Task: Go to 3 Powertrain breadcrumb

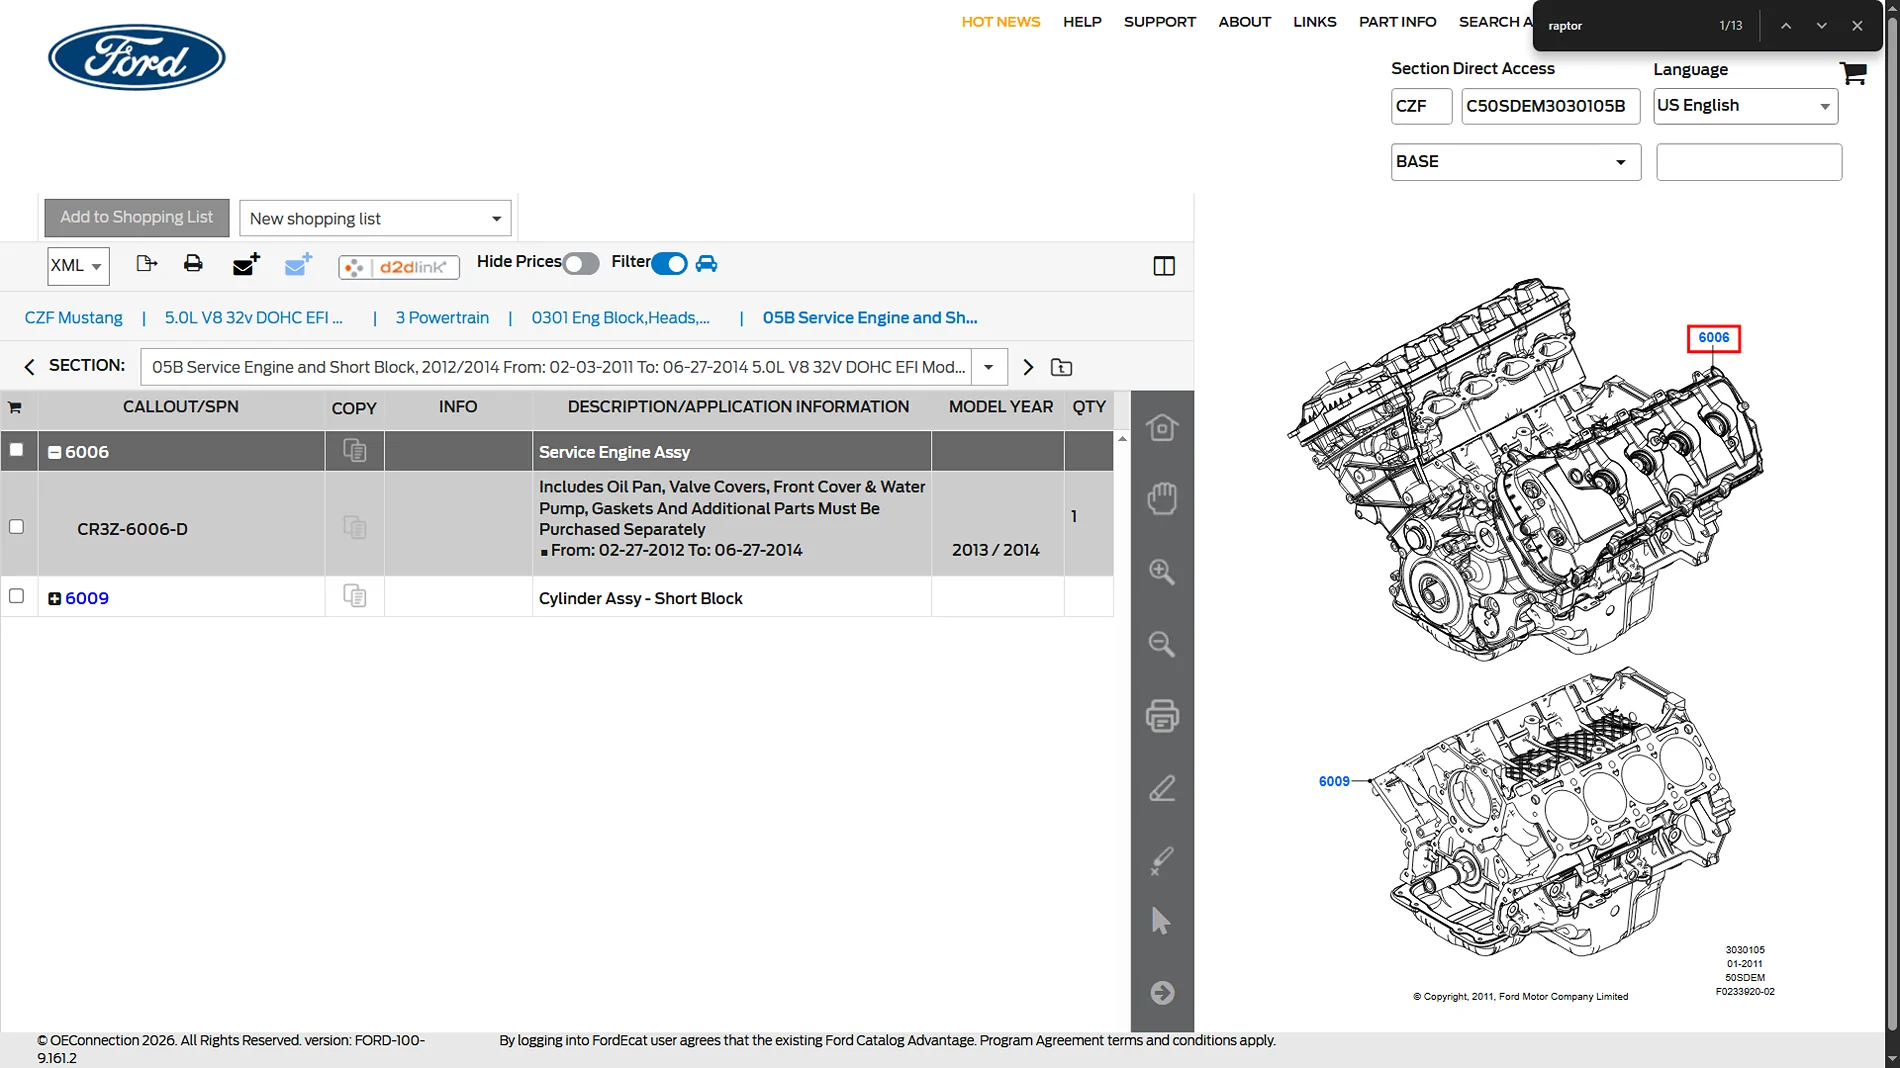Action: (442, 318)
